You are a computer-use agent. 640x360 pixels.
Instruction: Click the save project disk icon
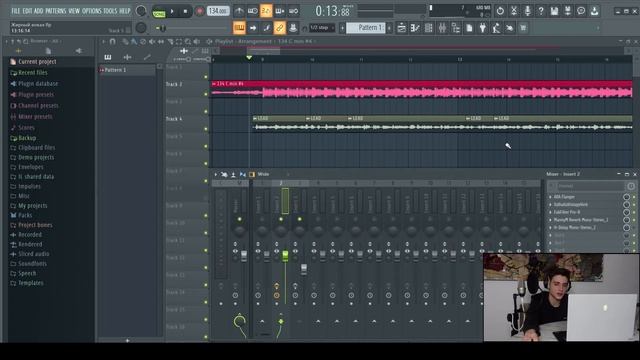pyautogui.click(x=554, y=11)
